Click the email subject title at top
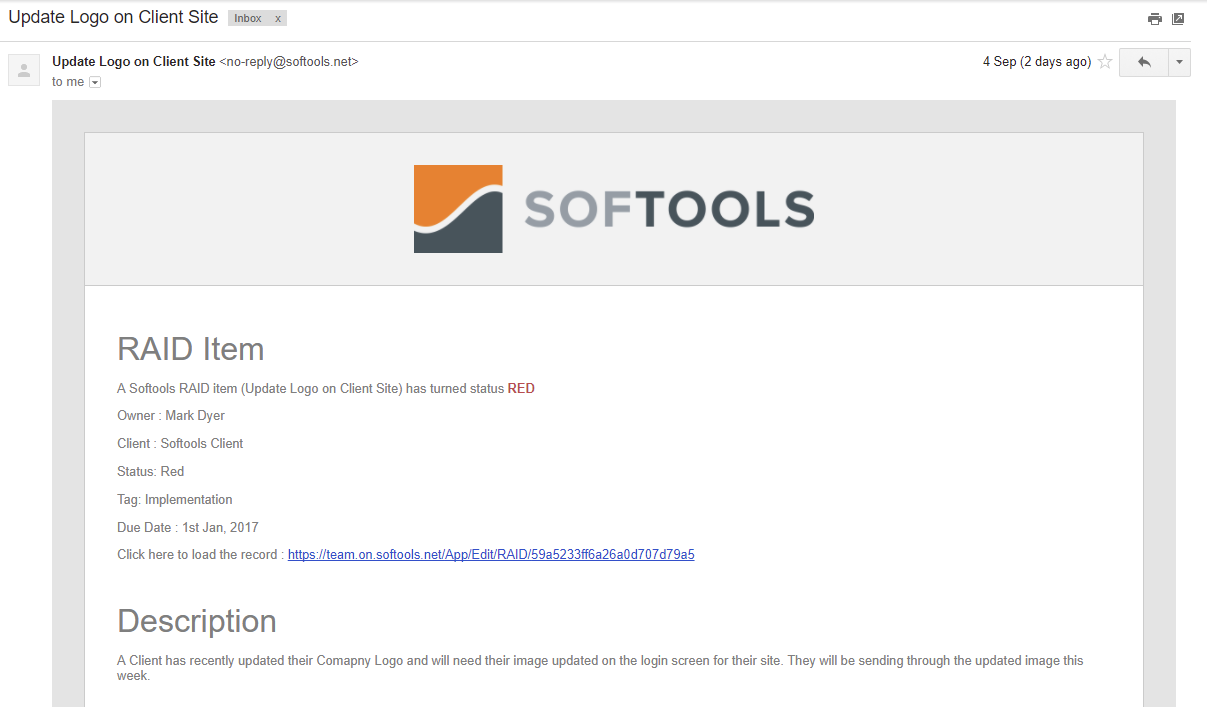The width and height of the screenshot is (1207, 707). (x=113, y=18)
